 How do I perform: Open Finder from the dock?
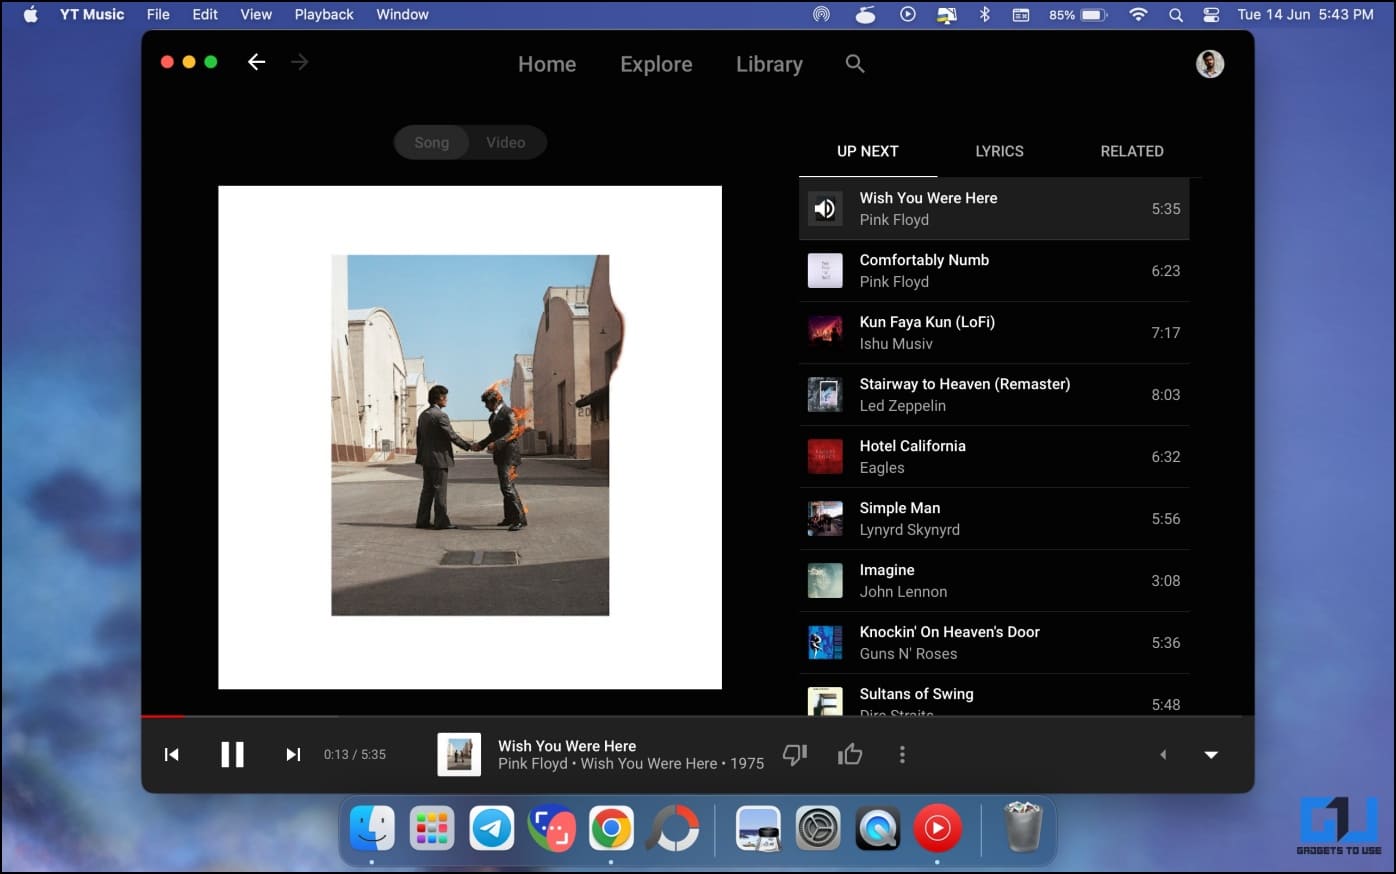(372, 828)
